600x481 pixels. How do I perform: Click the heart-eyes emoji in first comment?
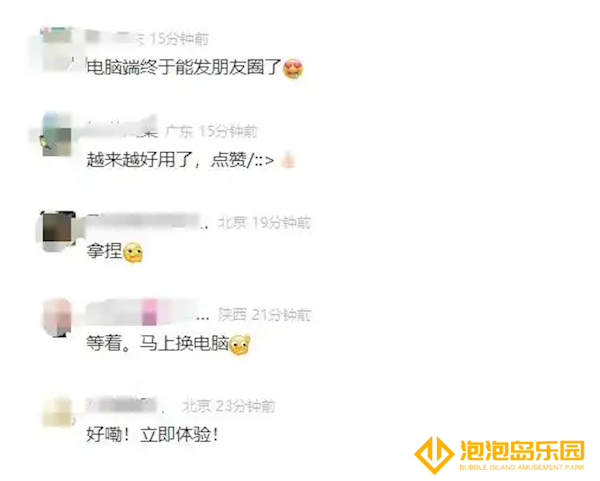[293, 69]
